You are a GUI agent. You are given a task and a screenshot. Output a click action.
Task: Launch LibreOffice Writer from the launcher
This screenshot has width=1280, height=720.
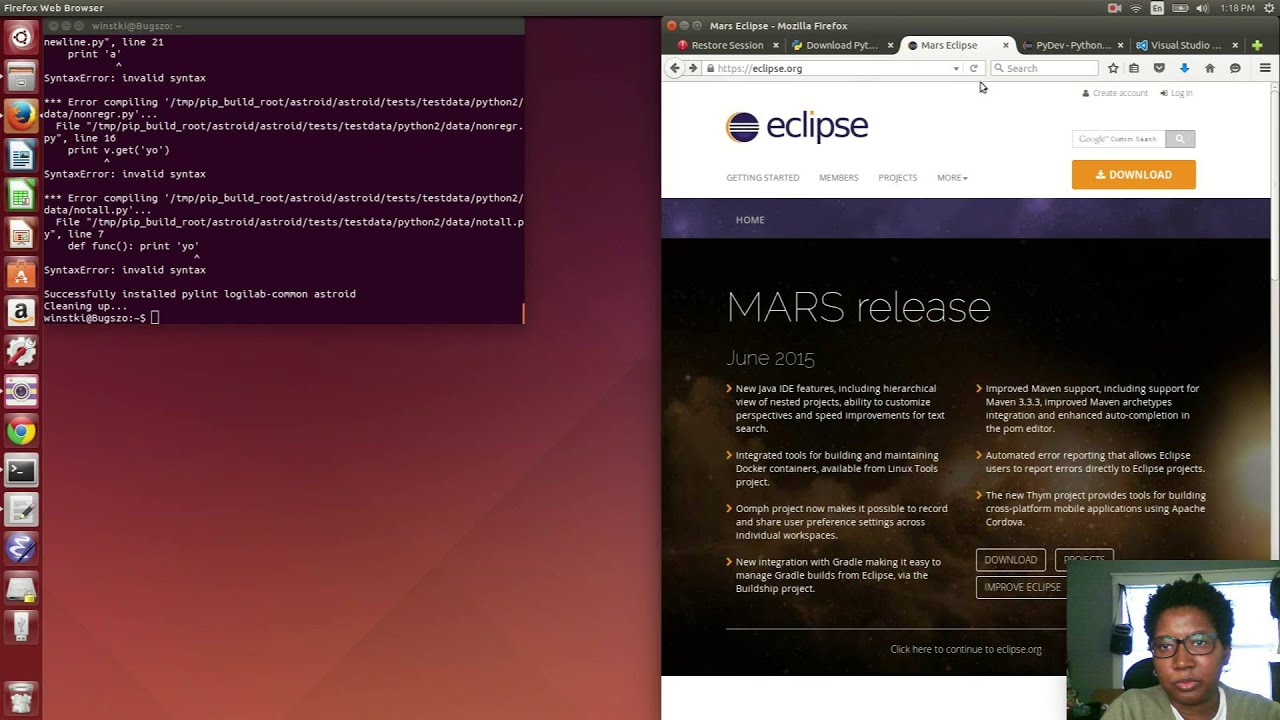point(21,157)
